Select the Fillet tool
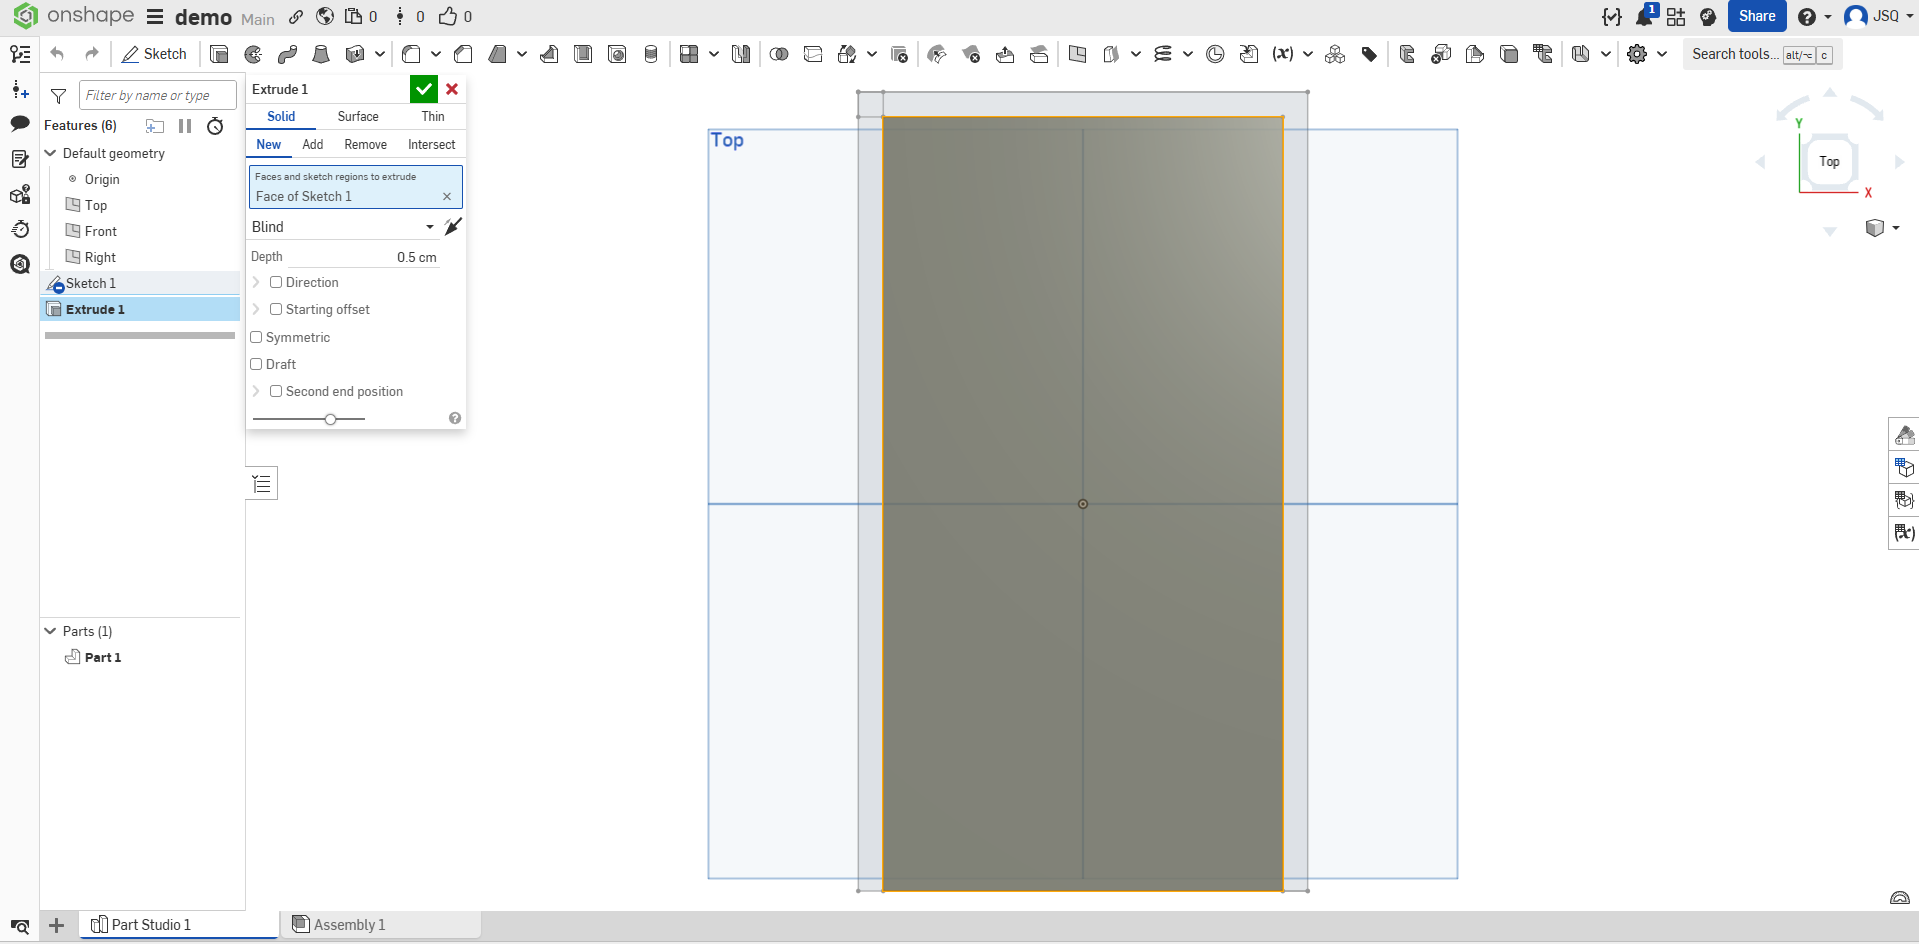The width and height of the screenshot is (1919, 944). coord(411,54)
